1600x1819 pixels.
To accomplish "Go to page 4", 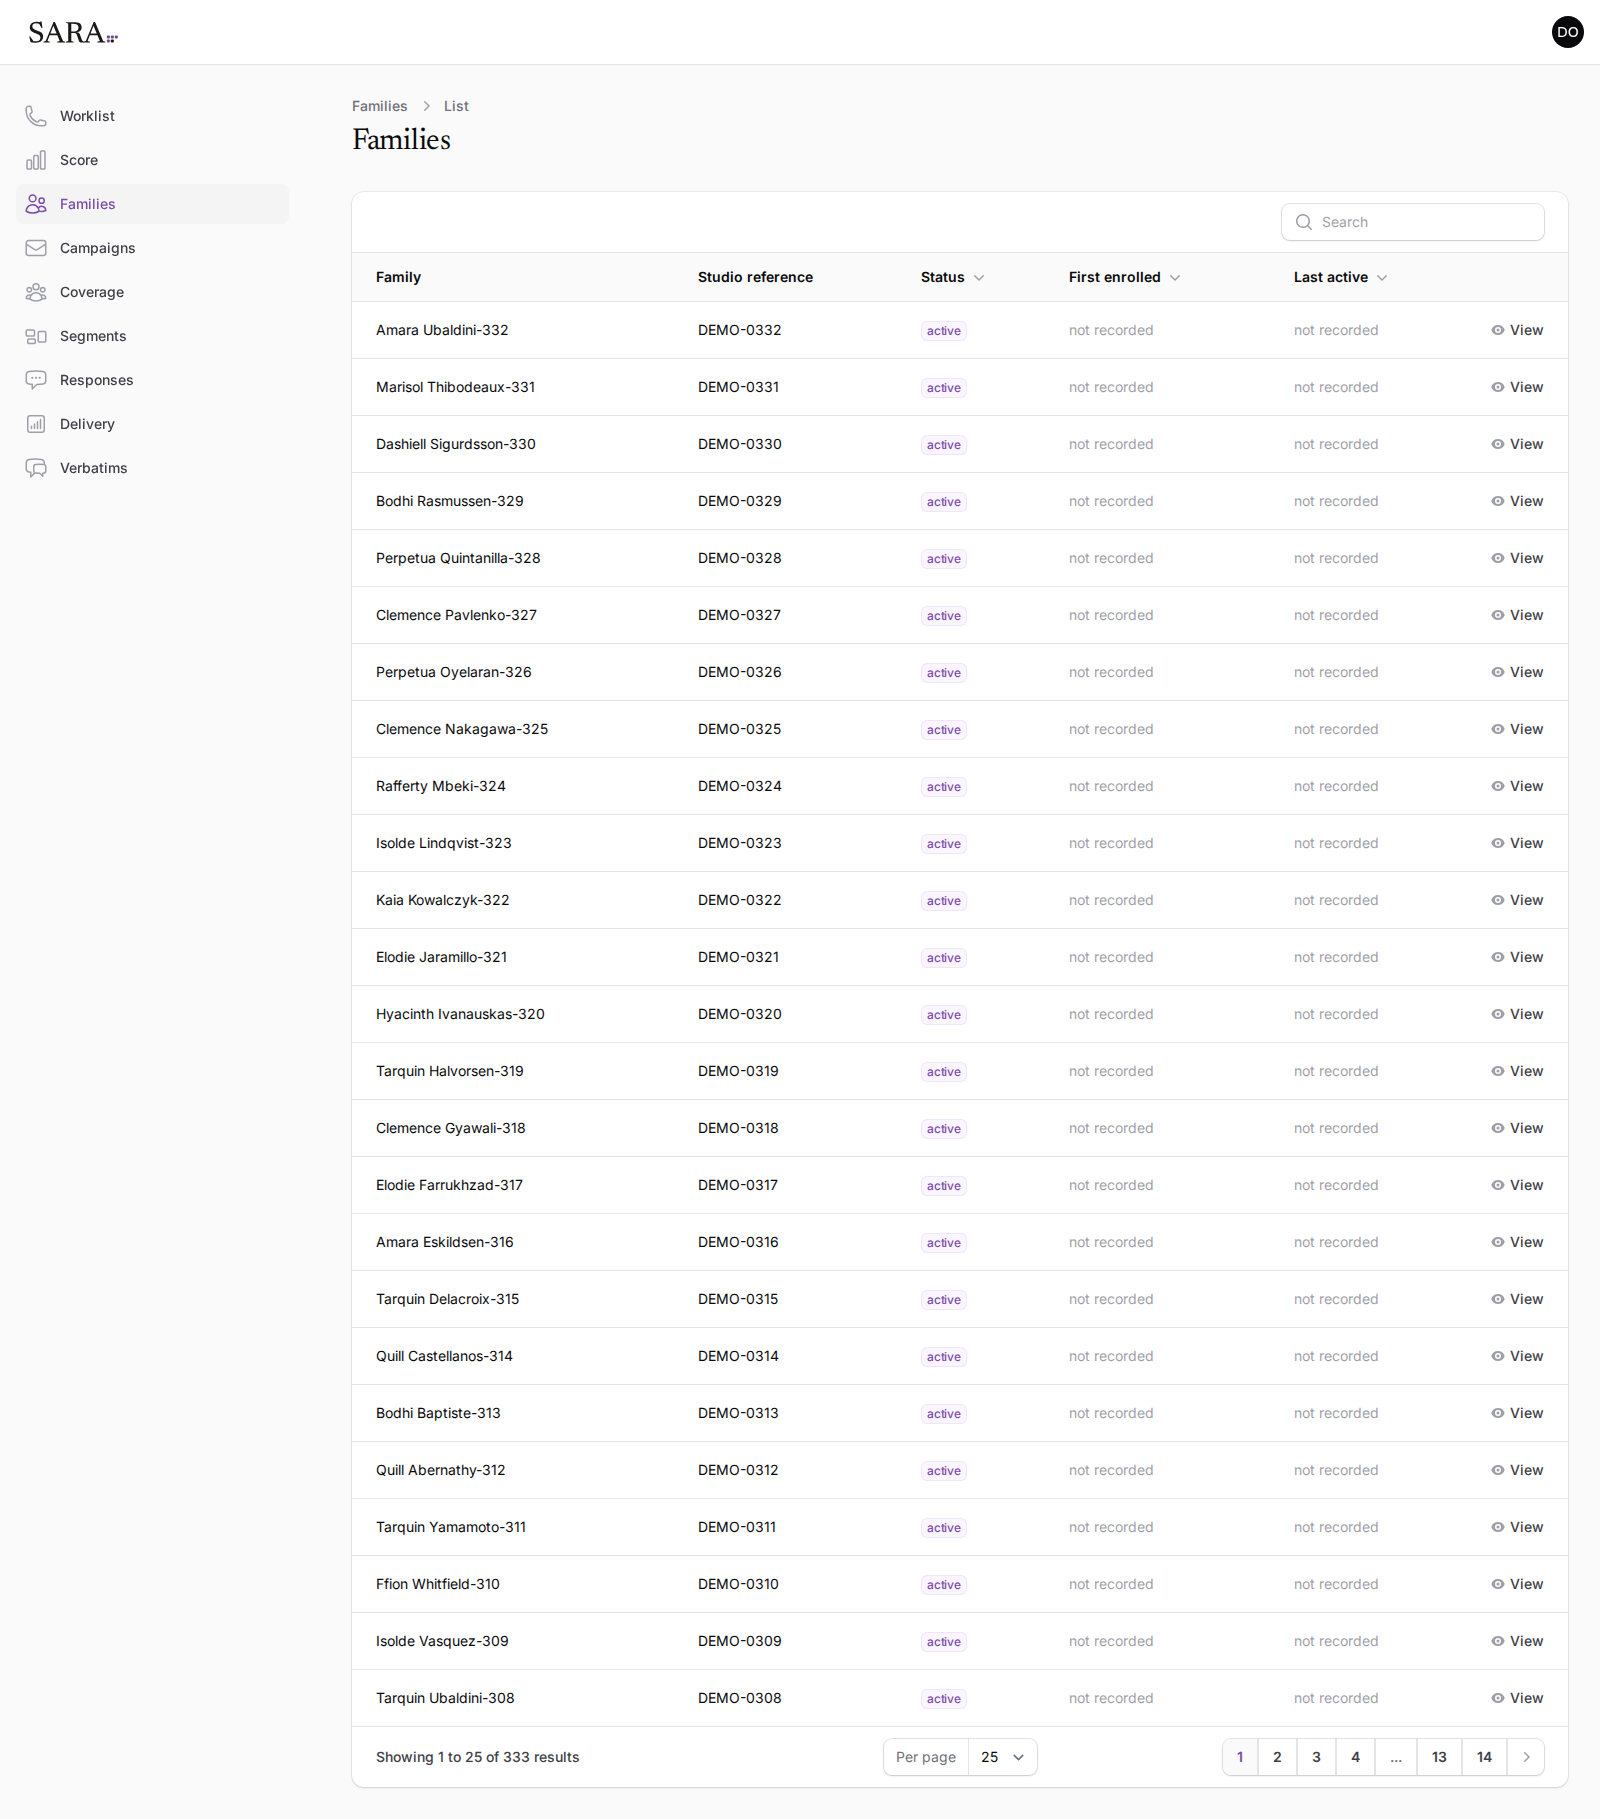I will [x=1355, y=1757].
